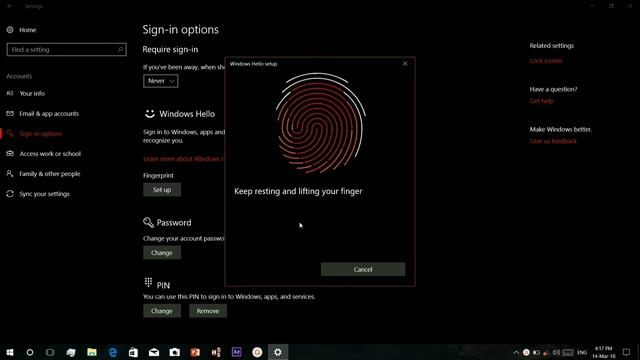Open the Windows Start menu
640x360 pixels.
coord(10,352)
